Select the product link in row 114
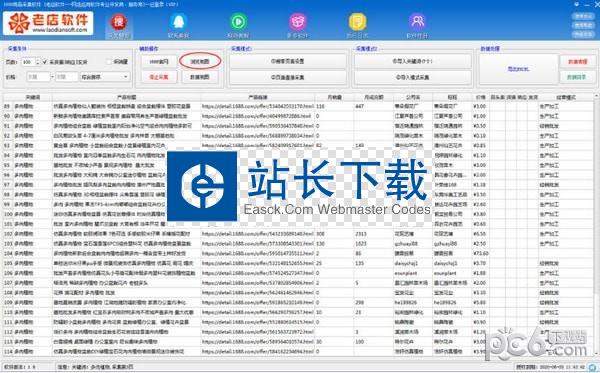This screenshot has width=600, height=373. point(258,352)
